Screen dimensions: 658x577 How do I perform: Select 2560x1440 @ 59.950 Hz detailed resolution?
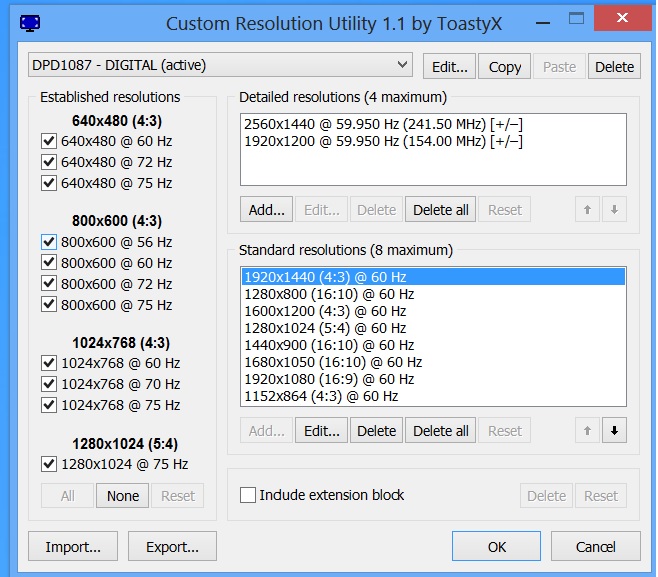pos(383,124)
